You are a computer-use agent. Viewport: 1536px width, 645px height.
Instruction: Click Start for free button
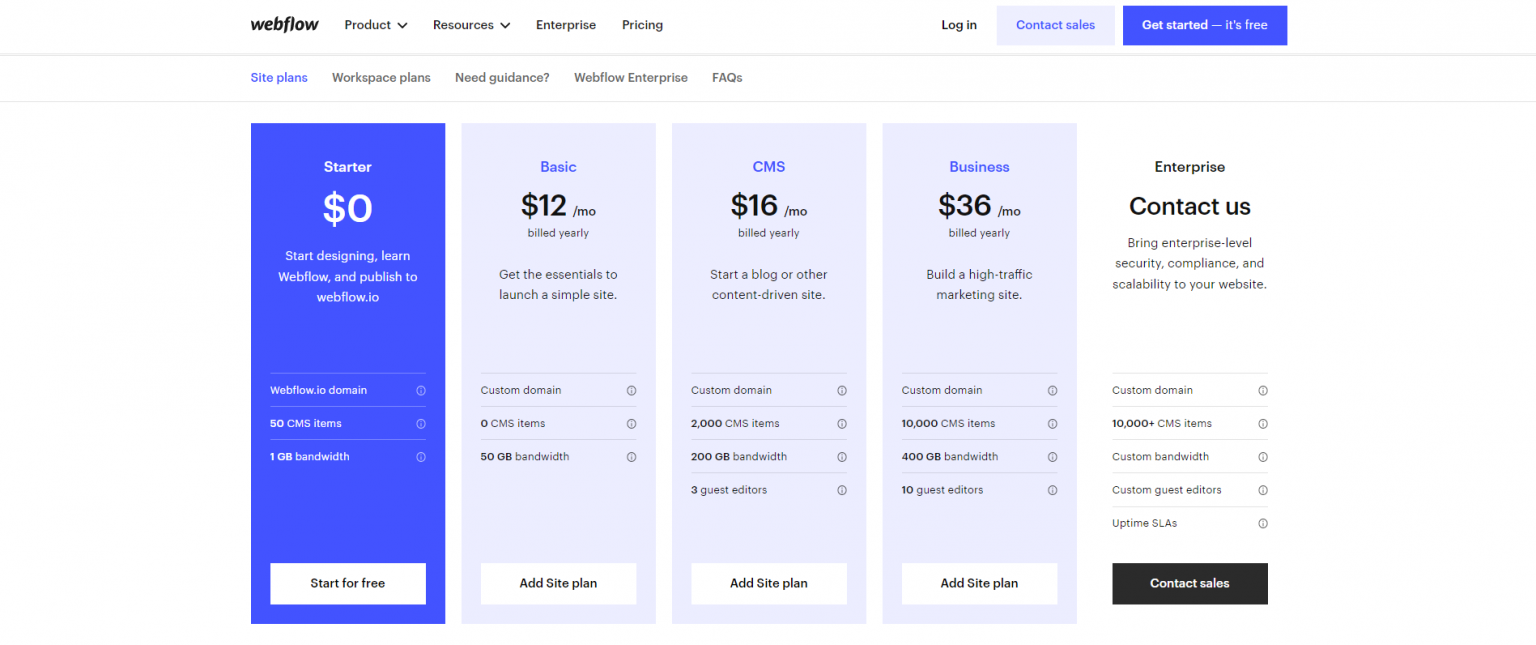point(348,583)
